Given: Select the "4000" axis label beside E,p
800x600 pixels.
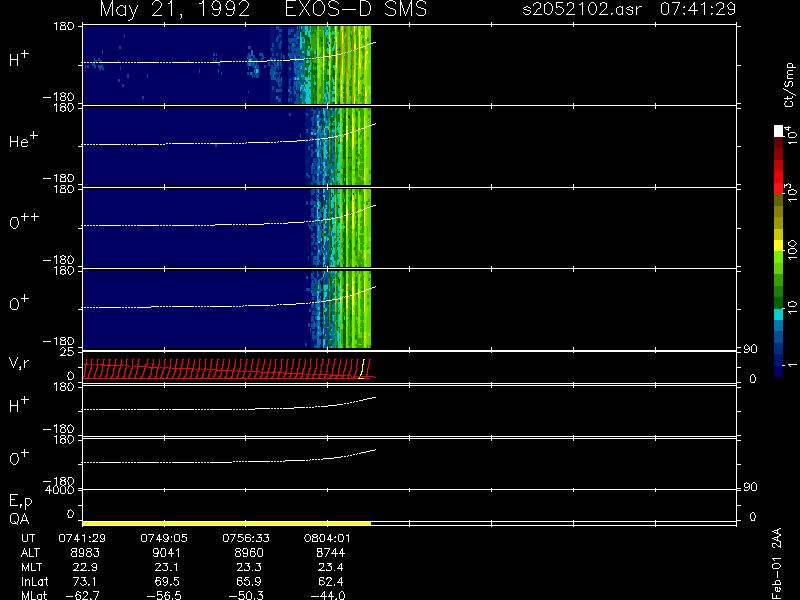Looking at the screenshot, I should 59,490.
